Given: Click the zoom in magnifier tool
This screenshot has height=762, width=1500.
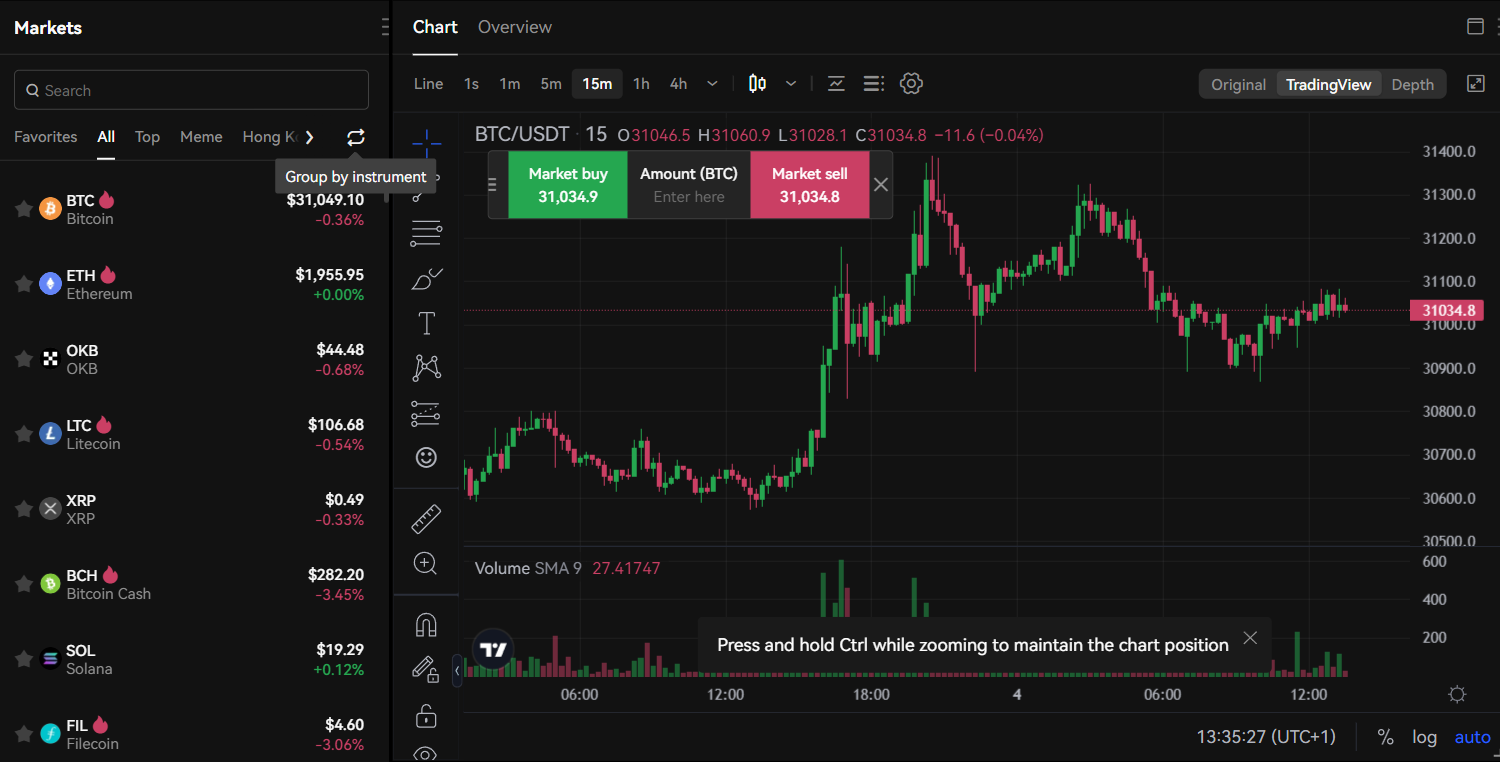Looking at the screenshot, I should (x=426, y=564).
